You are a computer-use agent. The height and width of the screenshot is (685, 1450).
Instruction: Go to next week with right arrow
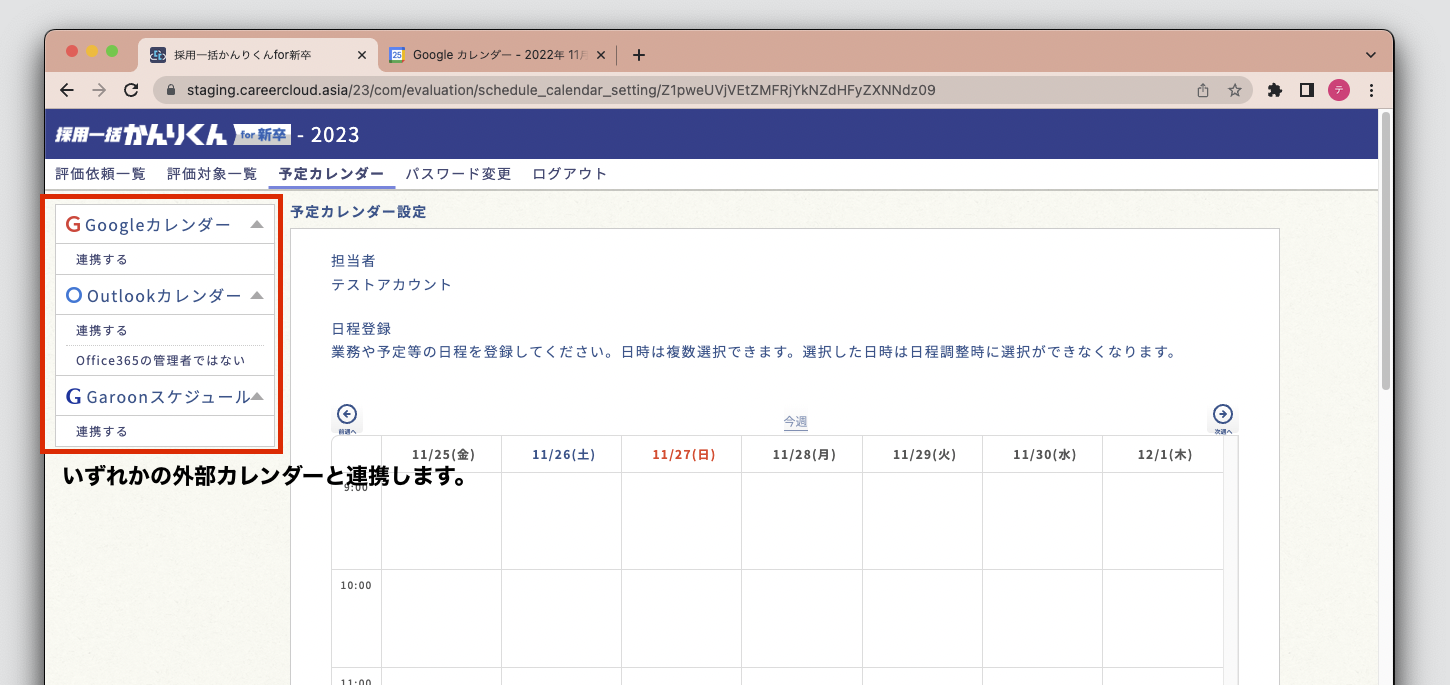[x=1223, y=415]
